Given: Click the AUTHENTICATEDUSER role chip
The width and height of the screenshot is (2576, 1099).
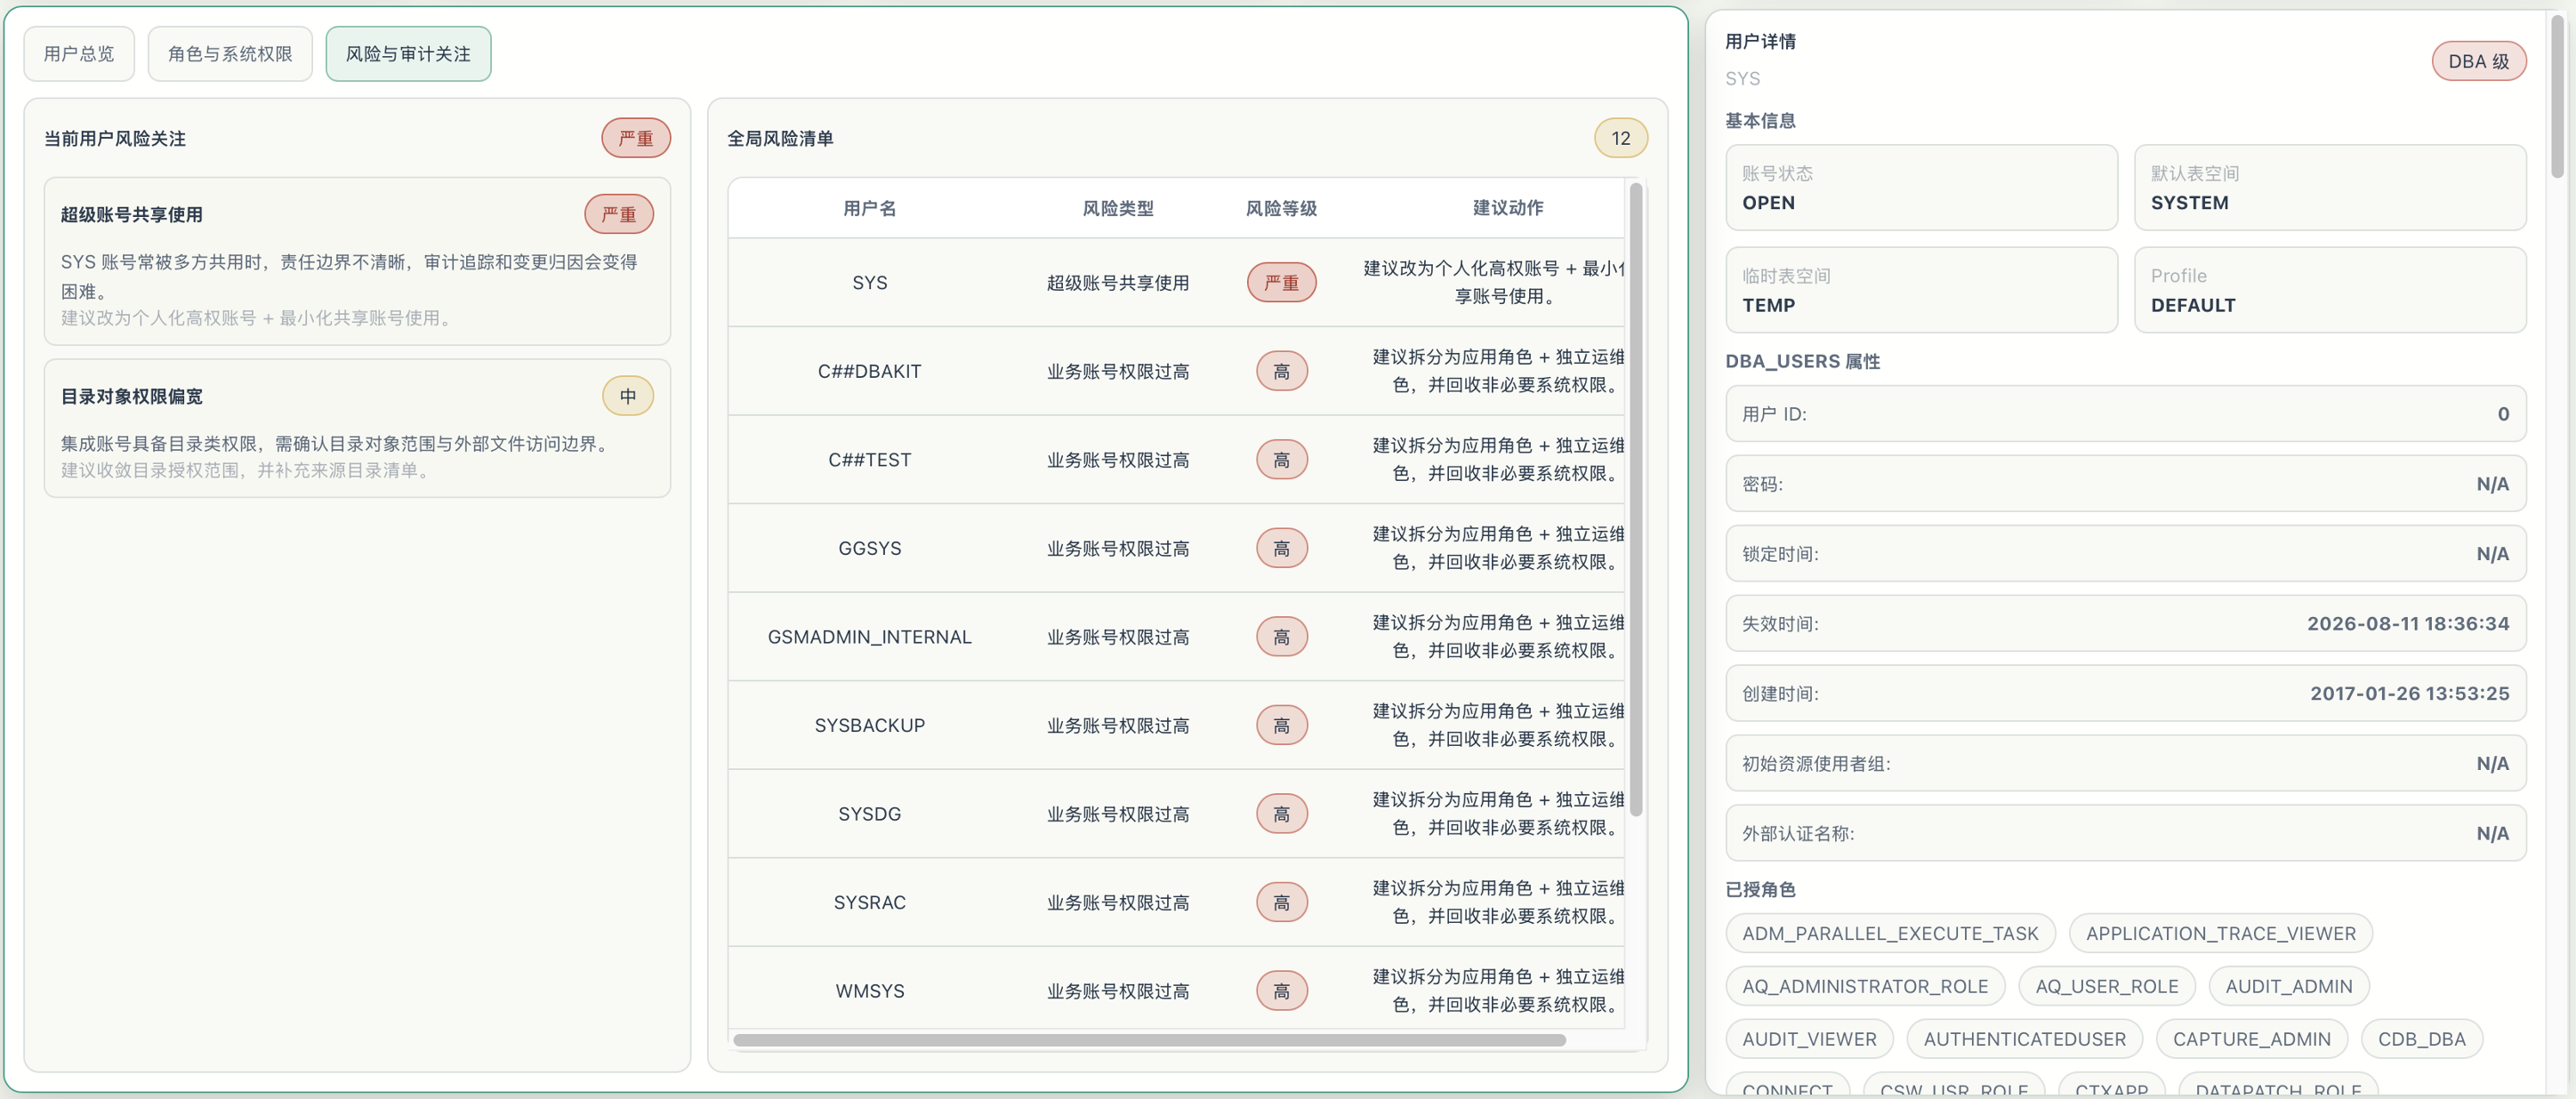Looking at the screenshot, I should pyautogui.click(x=2024, y=1039).
